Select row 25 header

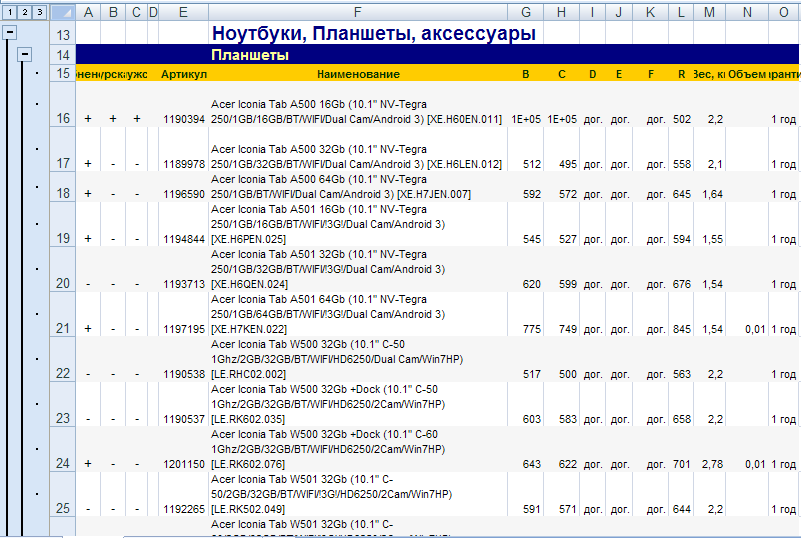(x=62, y=494)
